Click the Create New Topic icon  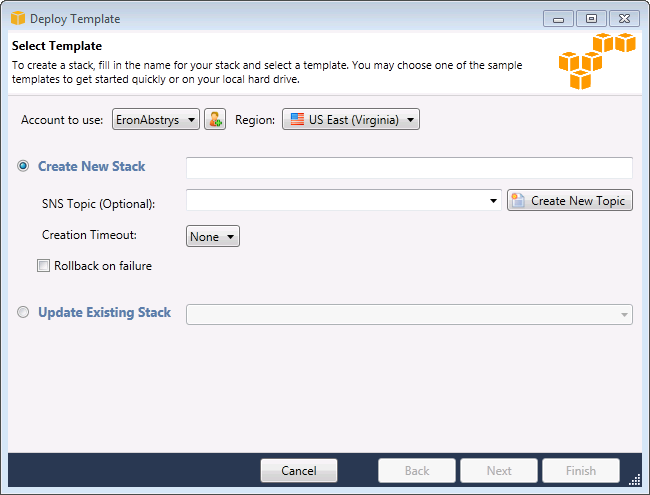click(x=518, y=201)
